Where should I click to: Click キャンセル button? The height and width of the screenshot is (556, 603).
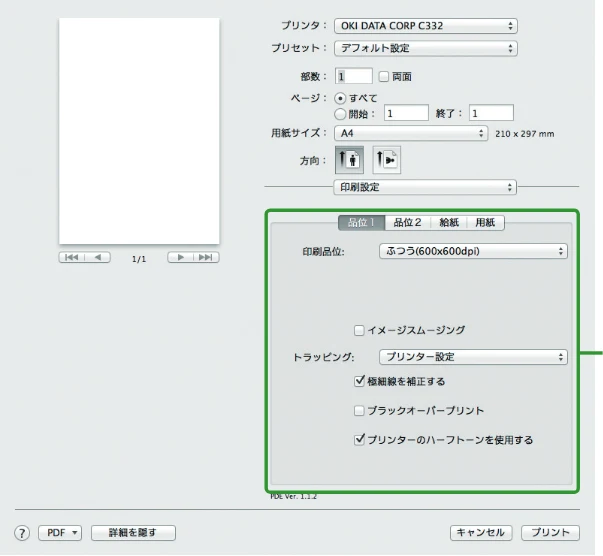481,533
